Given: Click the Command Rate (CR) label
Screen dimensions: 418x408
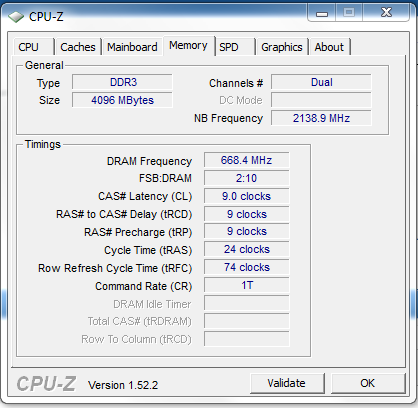Looking at the screenshot, I should pyautogui.click(x=144, y=286).
